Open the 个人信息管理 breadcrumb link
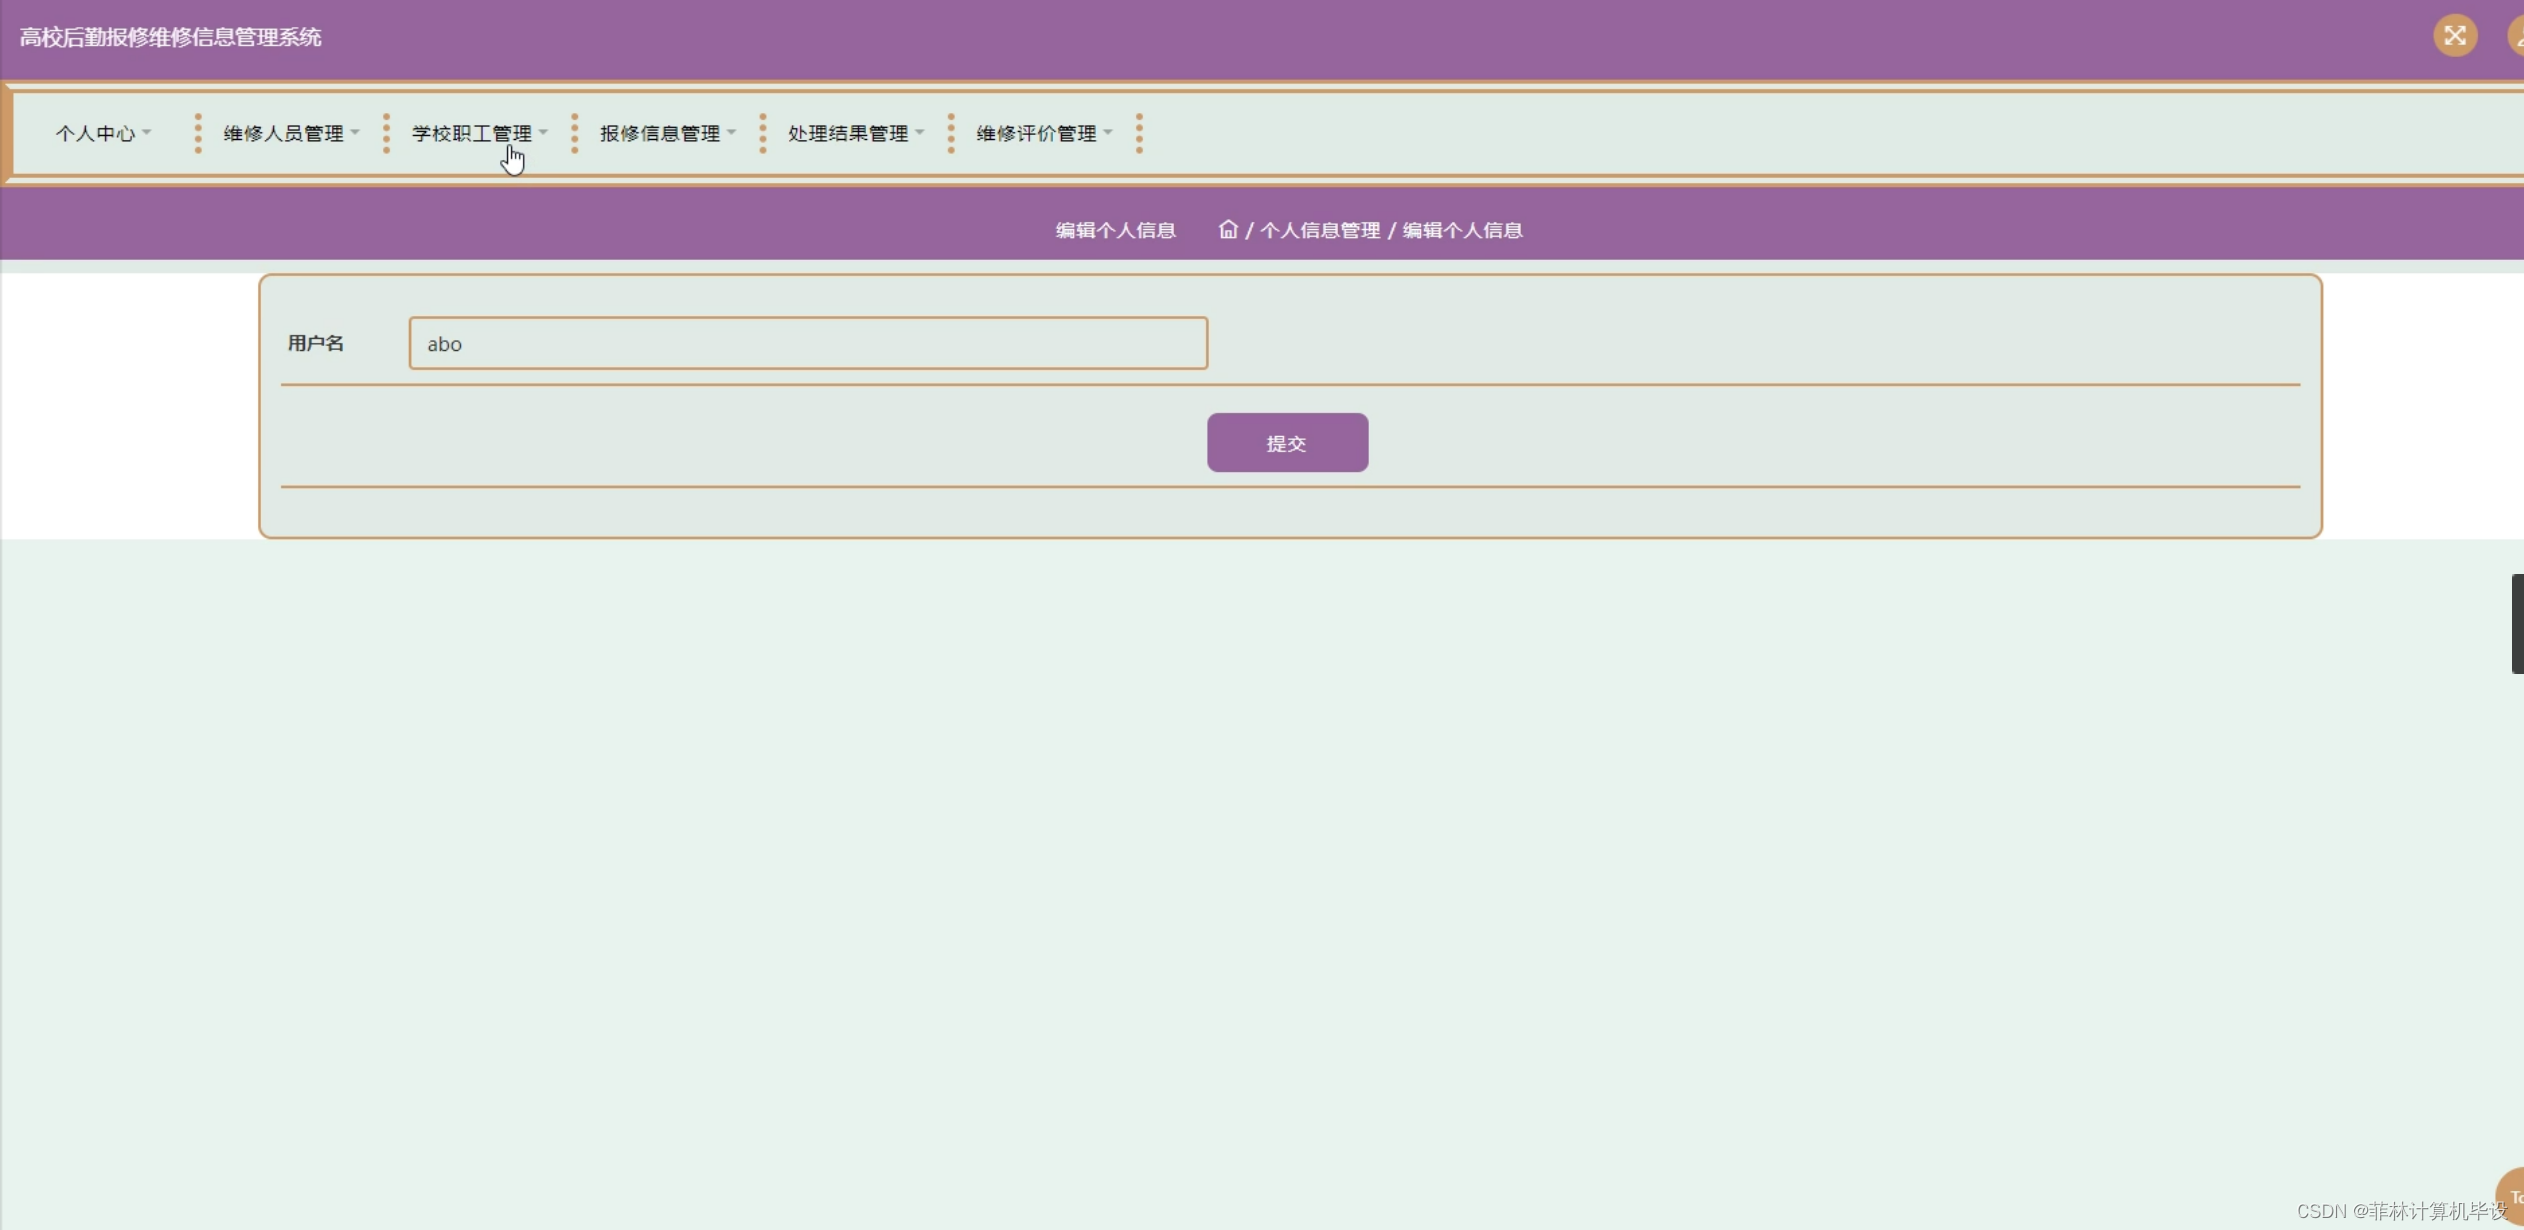The height and width of the screenshot is (1230, 2524). (1319, 230)
